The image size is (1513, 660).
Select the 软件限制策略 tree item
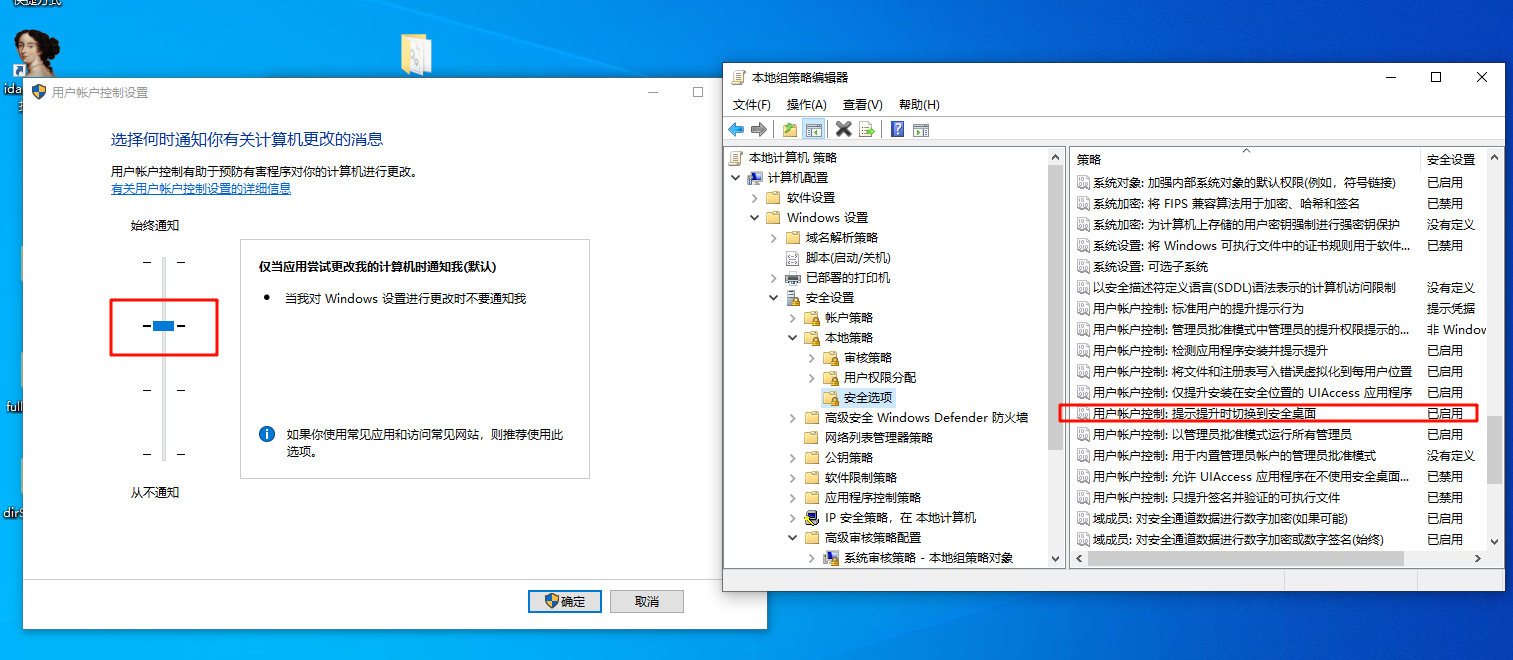(x=860, y=478)
